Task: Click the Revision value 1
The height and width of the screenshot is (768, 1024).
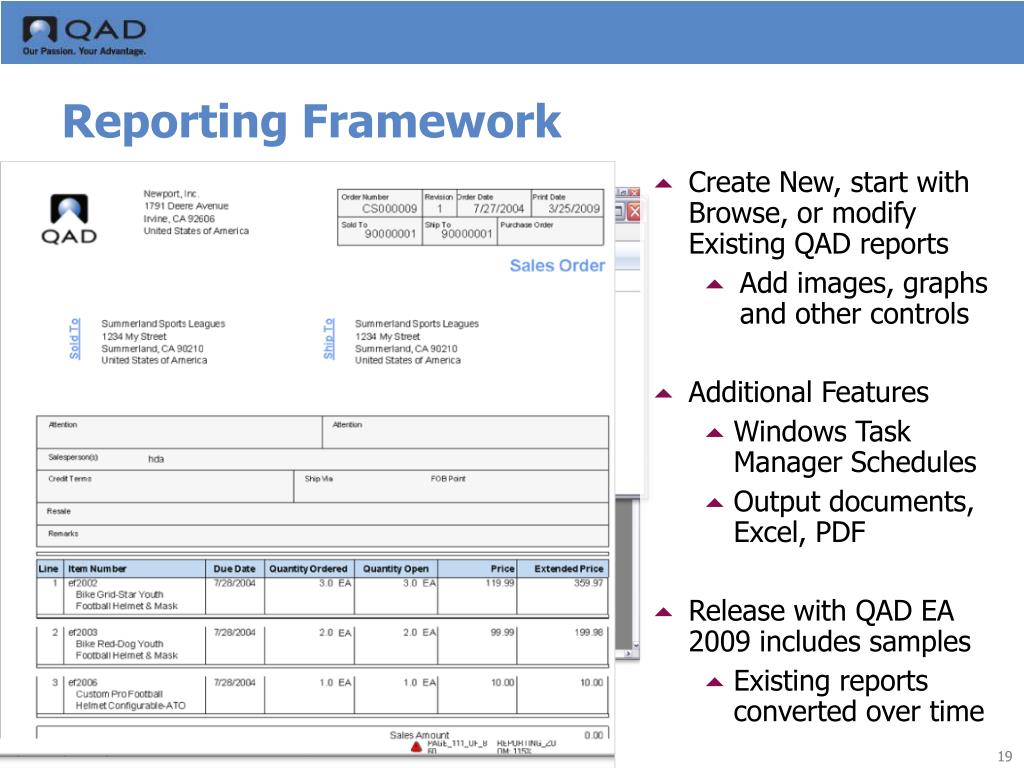Action: (440, 208)
